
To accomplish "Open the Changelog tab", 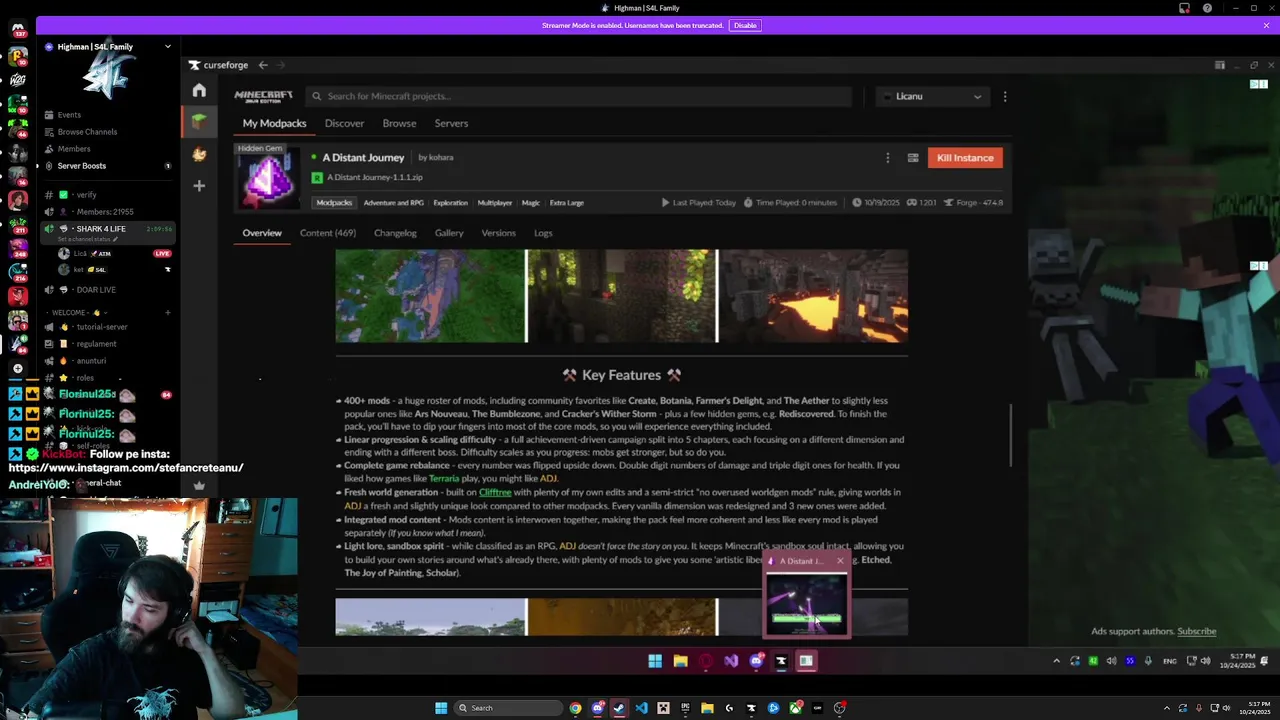I will (395, 233).
